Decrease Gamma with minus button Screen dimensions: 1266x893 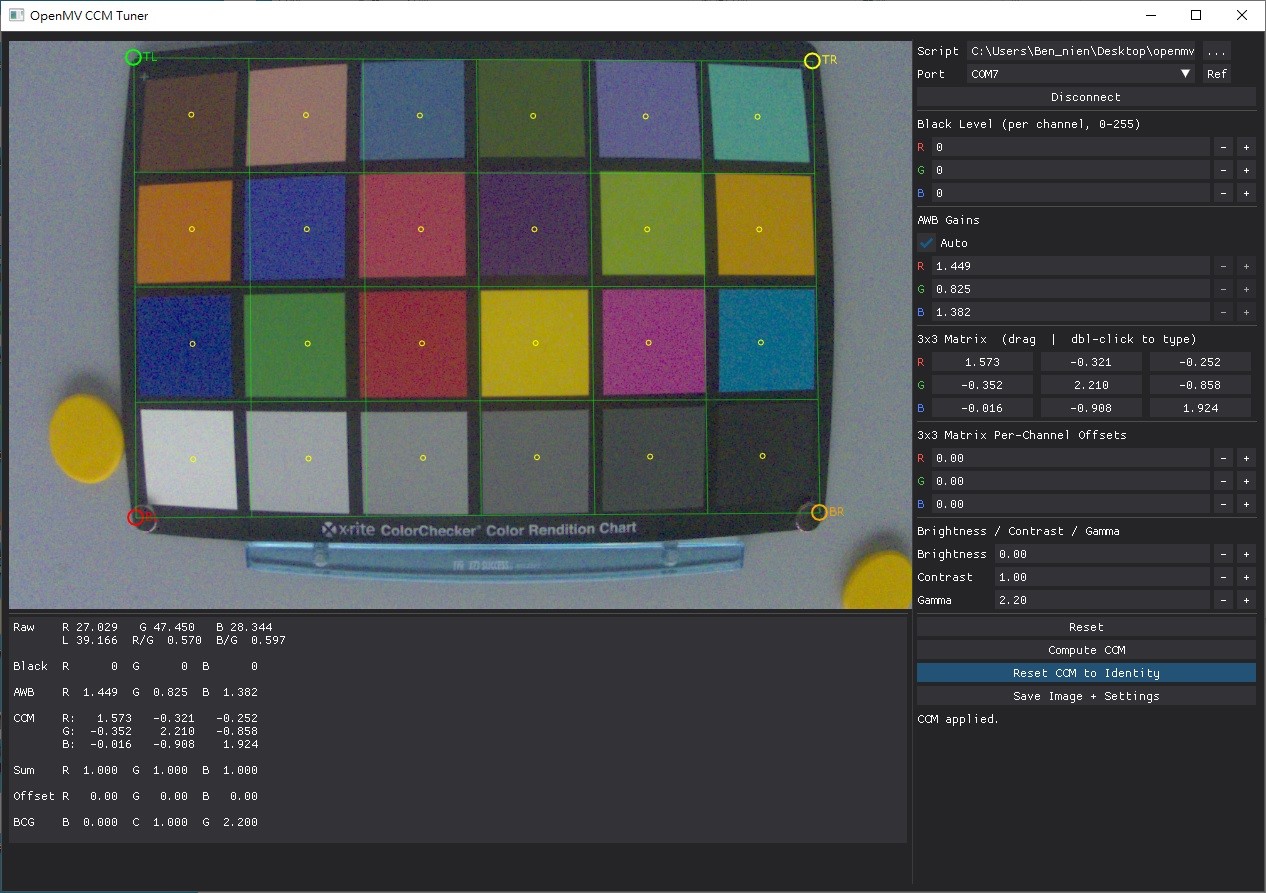pyautogui.click(x=1223, y=600)
